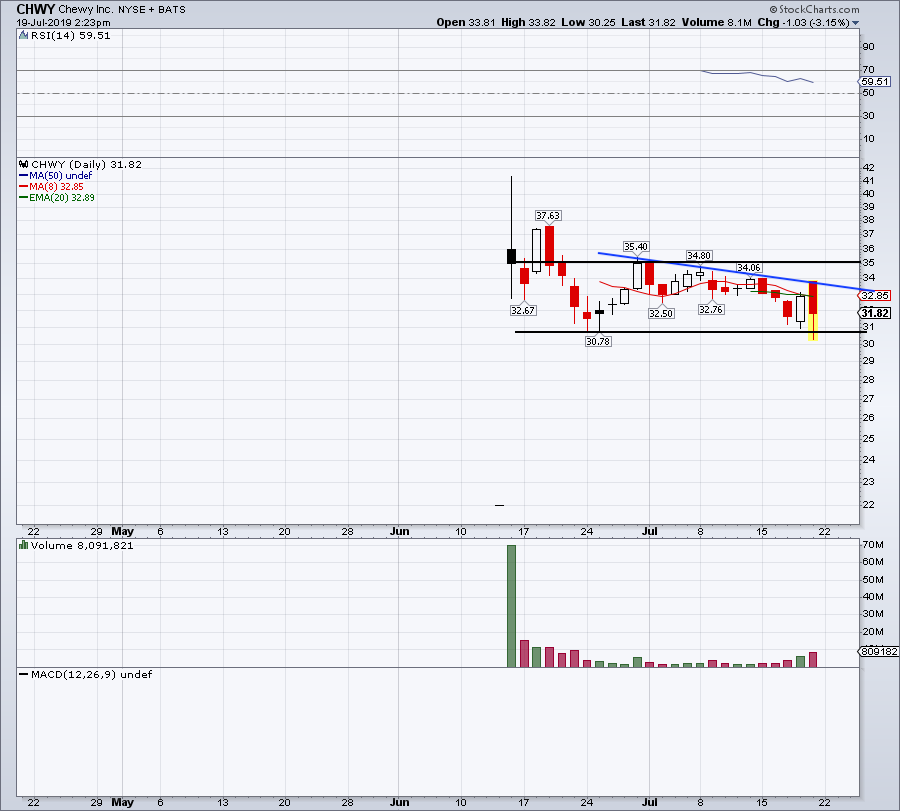Click the green EMA(20) legend line marker
This screenshot has height=811, width=900.
(24, 197)
